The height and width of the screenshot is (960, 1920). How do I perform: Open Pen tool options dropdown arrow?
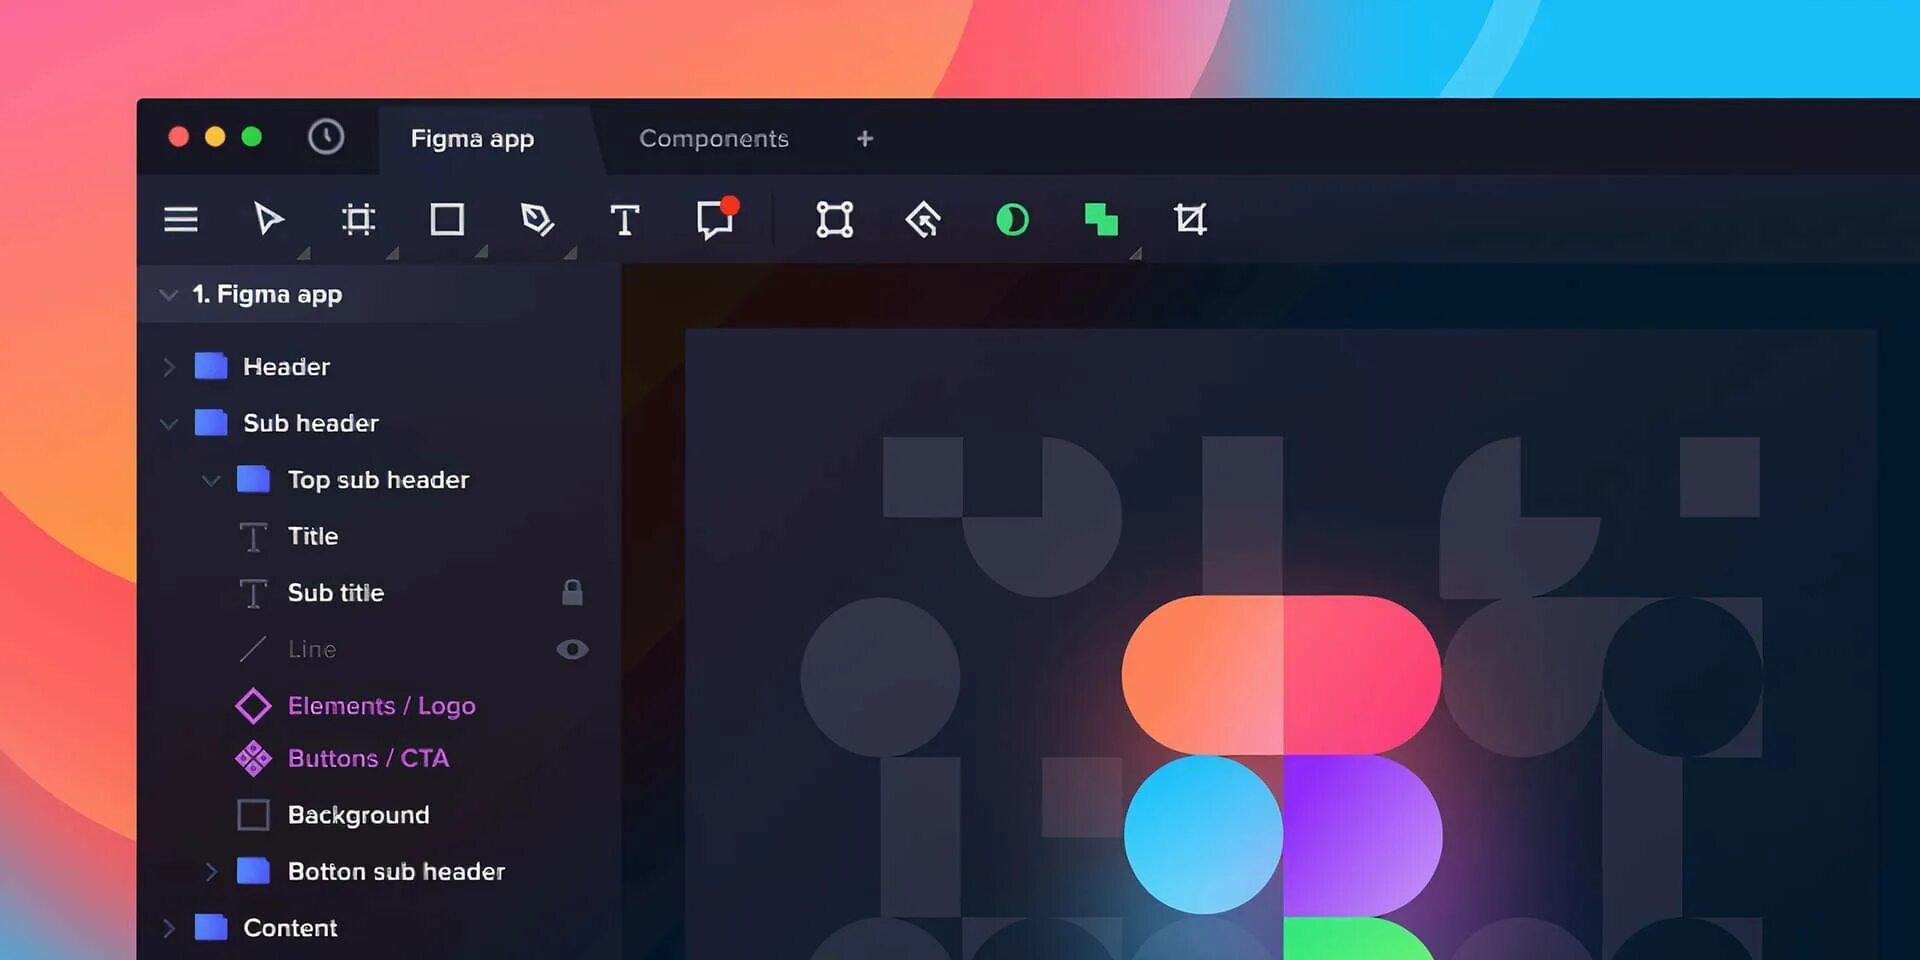click(x=570, y=253)
